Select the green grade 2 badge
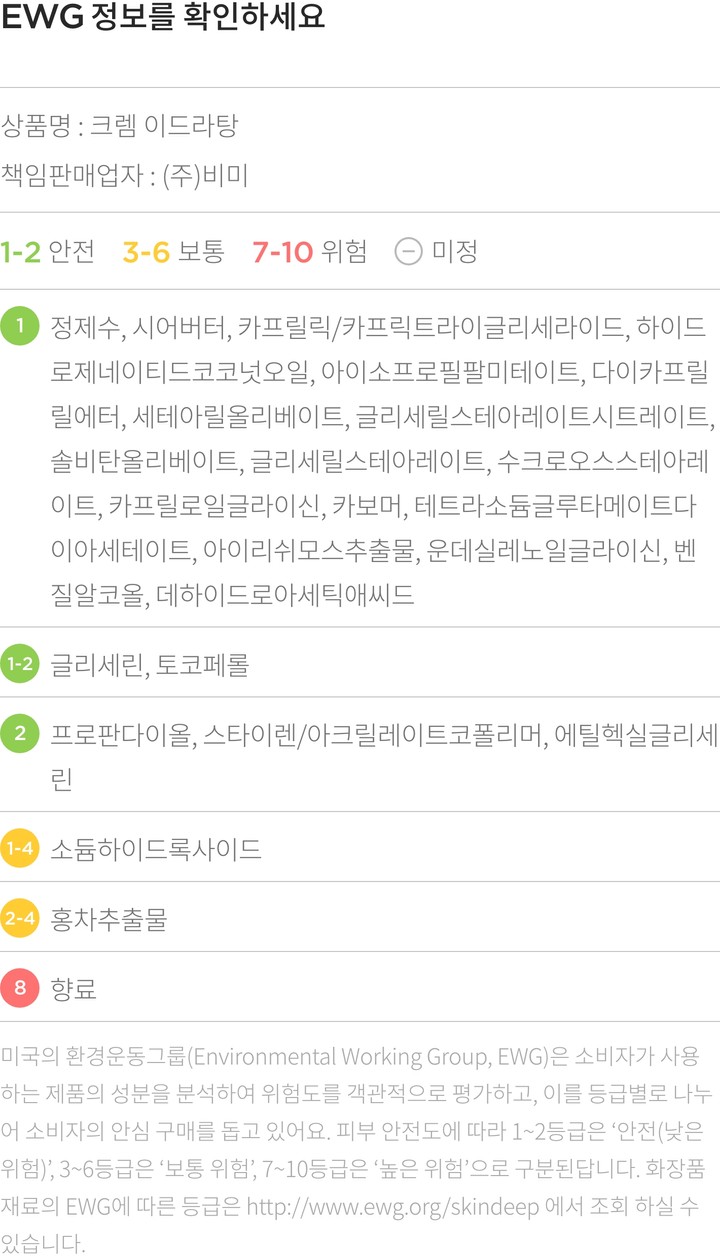Image resolution: width=720 pixels, height=1259 pixels. tap(20, 734)
